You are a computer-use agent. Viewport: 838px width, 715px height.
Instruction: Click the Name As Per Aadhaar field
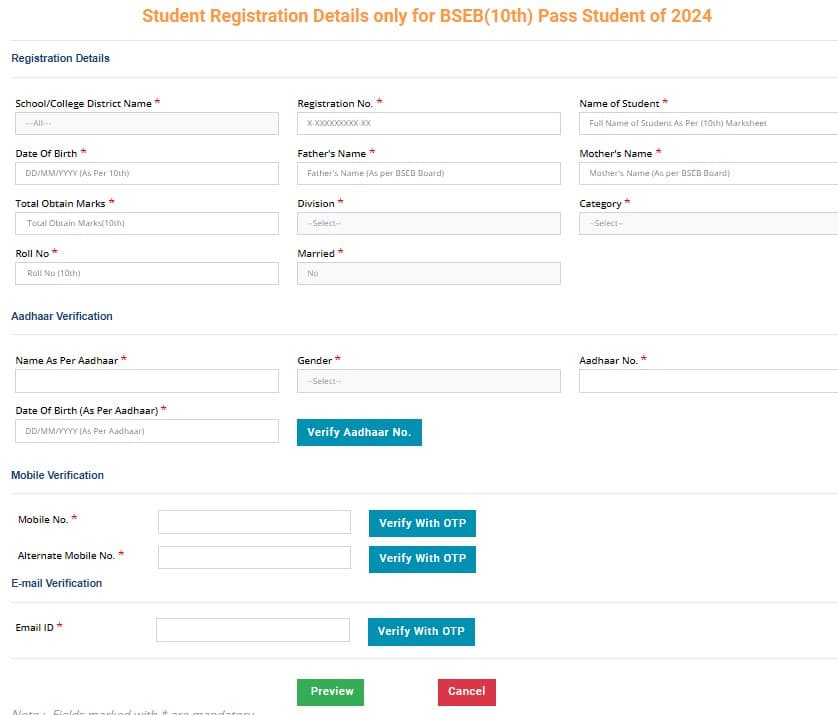tap(146, 381)
